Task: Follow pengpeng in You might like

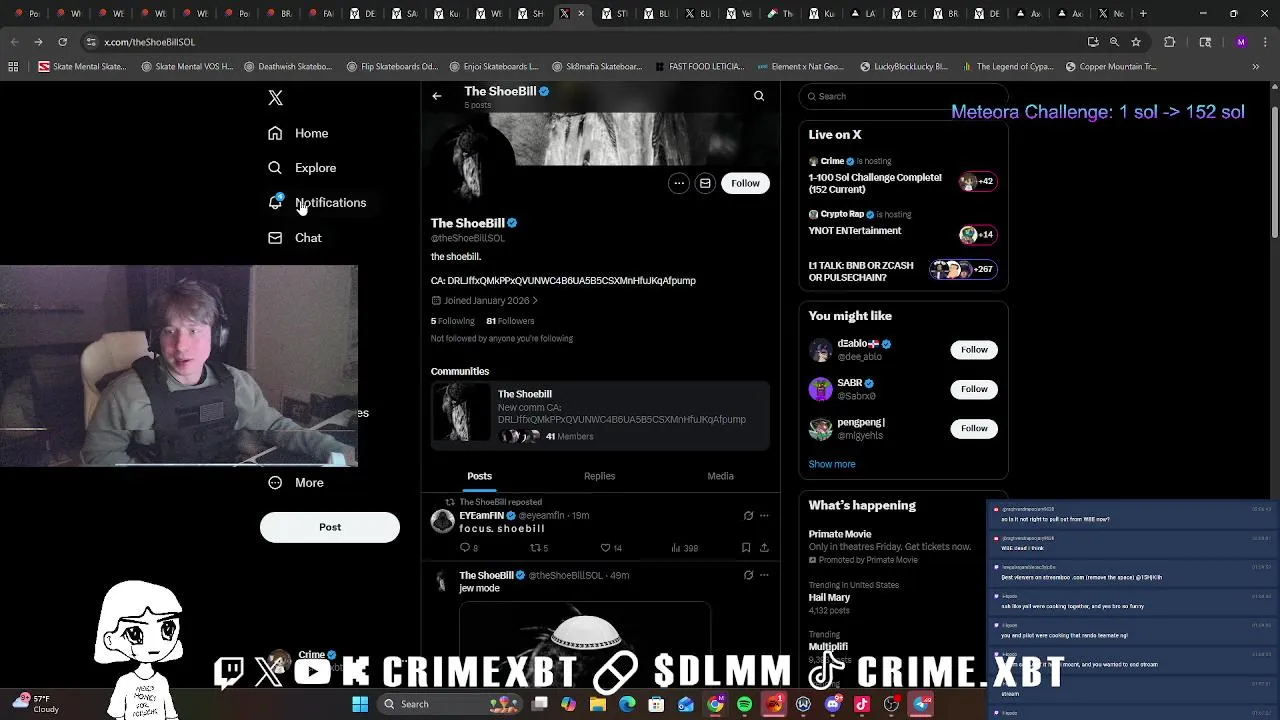Action: coord(974,428)
